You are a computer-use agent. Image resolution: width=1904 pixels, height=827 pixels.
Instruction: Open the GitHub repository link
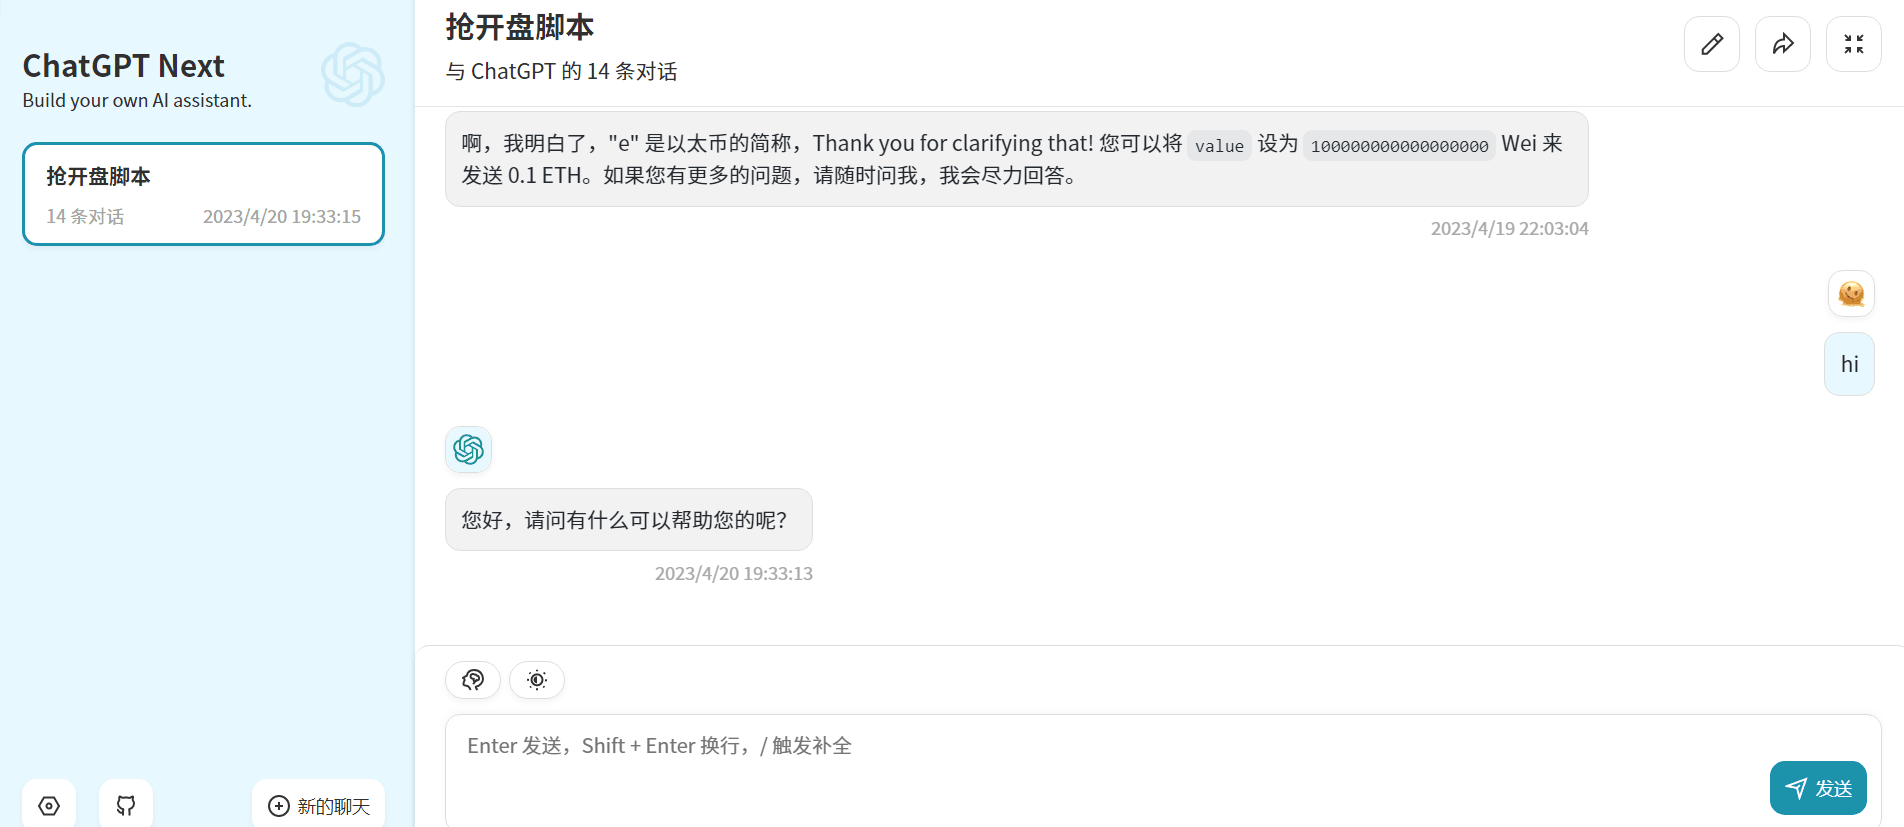[125, 805]
